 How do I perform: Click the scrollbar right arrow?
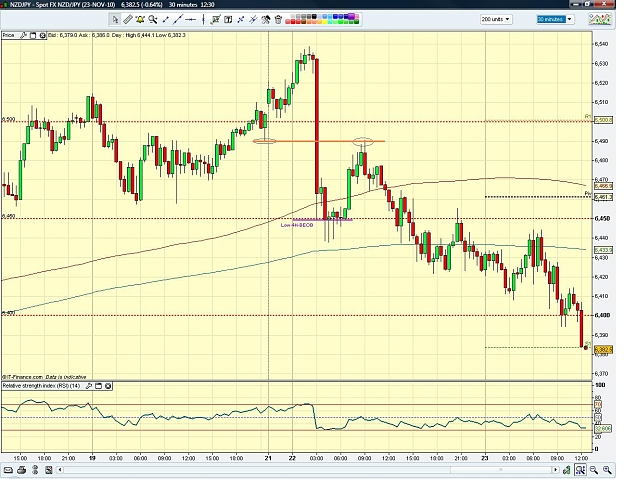pos(556,469)
